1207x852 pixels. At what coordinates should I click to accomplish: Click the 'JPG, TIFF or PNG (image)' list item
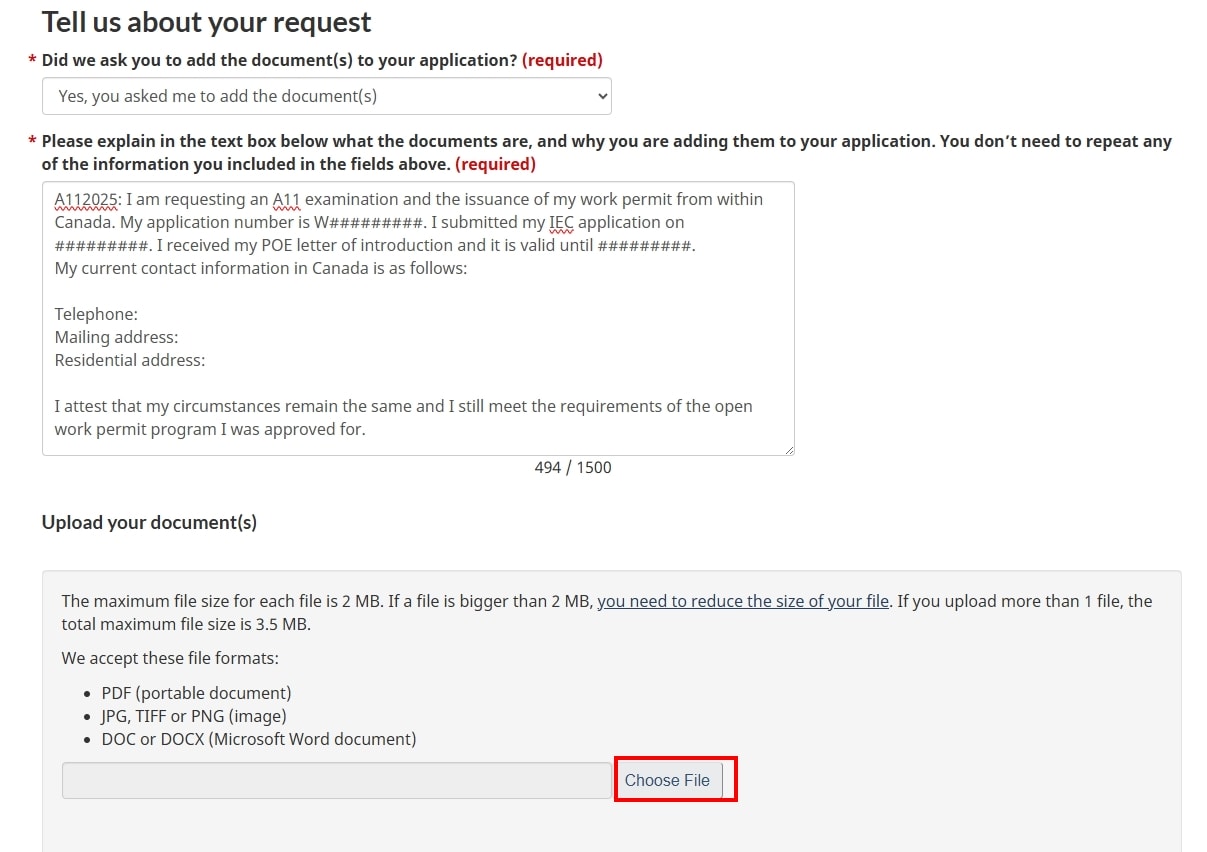tap(194, 716)
